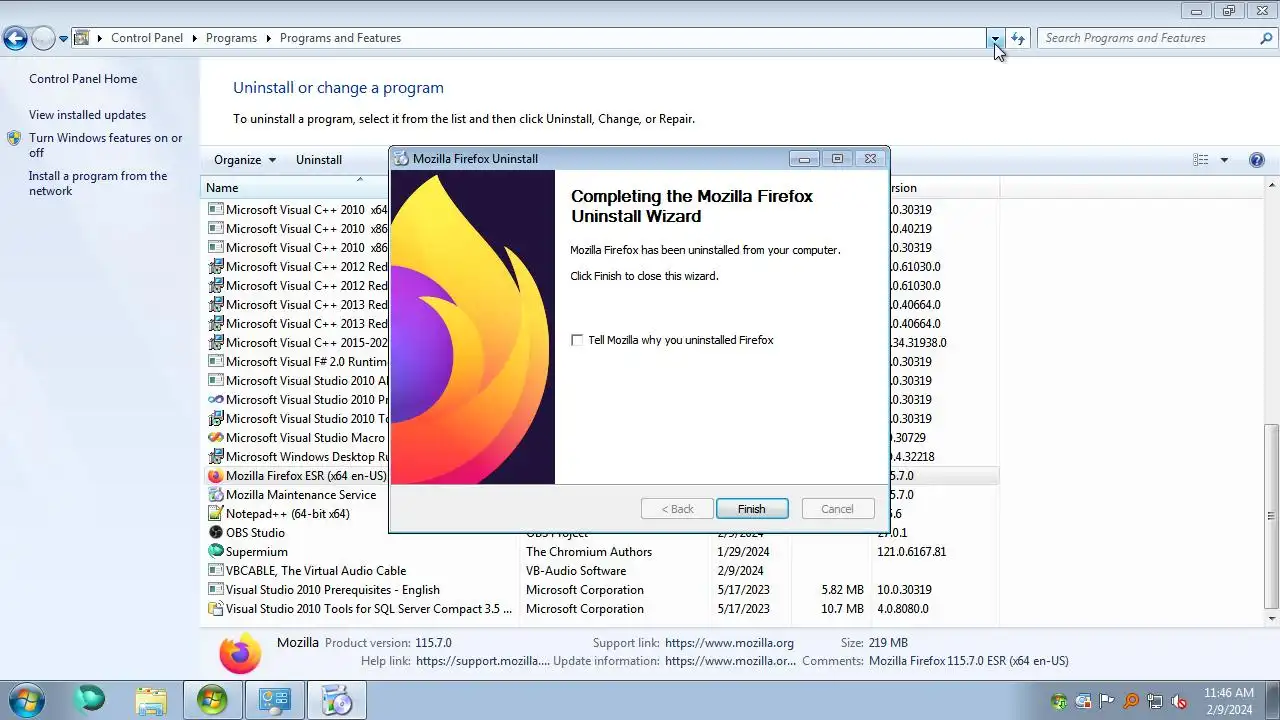
Task: Click the scroll down arrow of the list
Action: coord(1272,620)
